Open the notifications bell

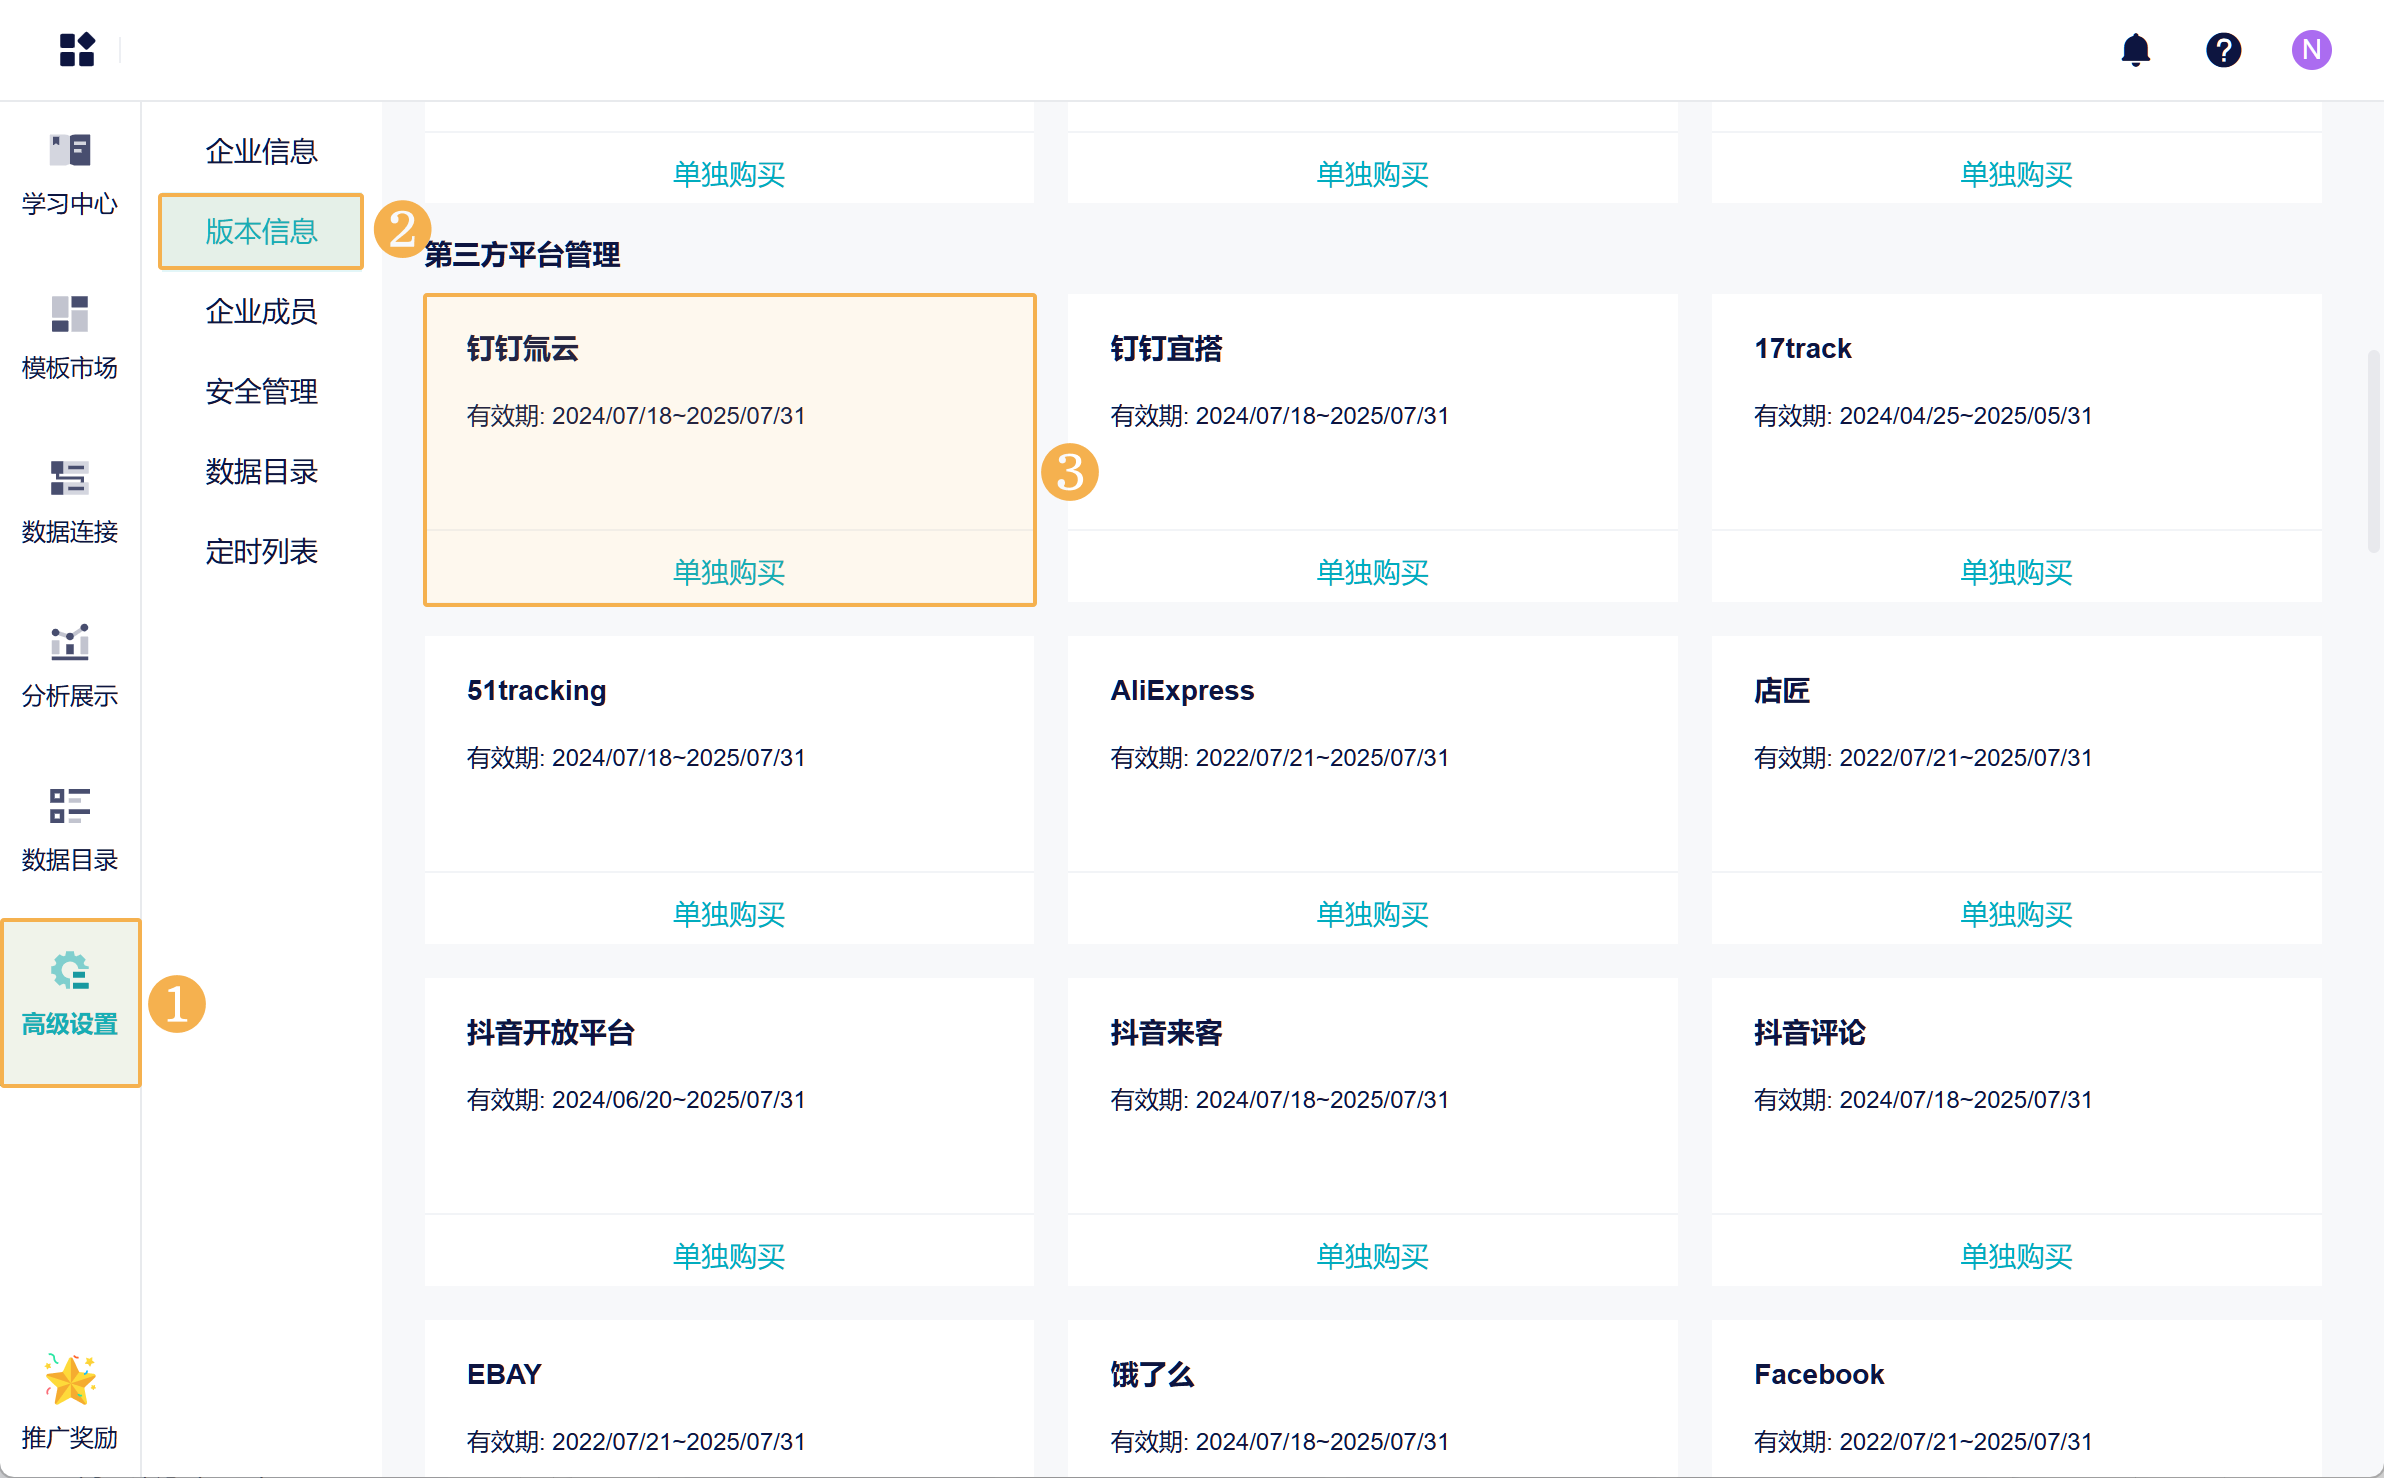pyautogui.click(x=2135, y=49)
